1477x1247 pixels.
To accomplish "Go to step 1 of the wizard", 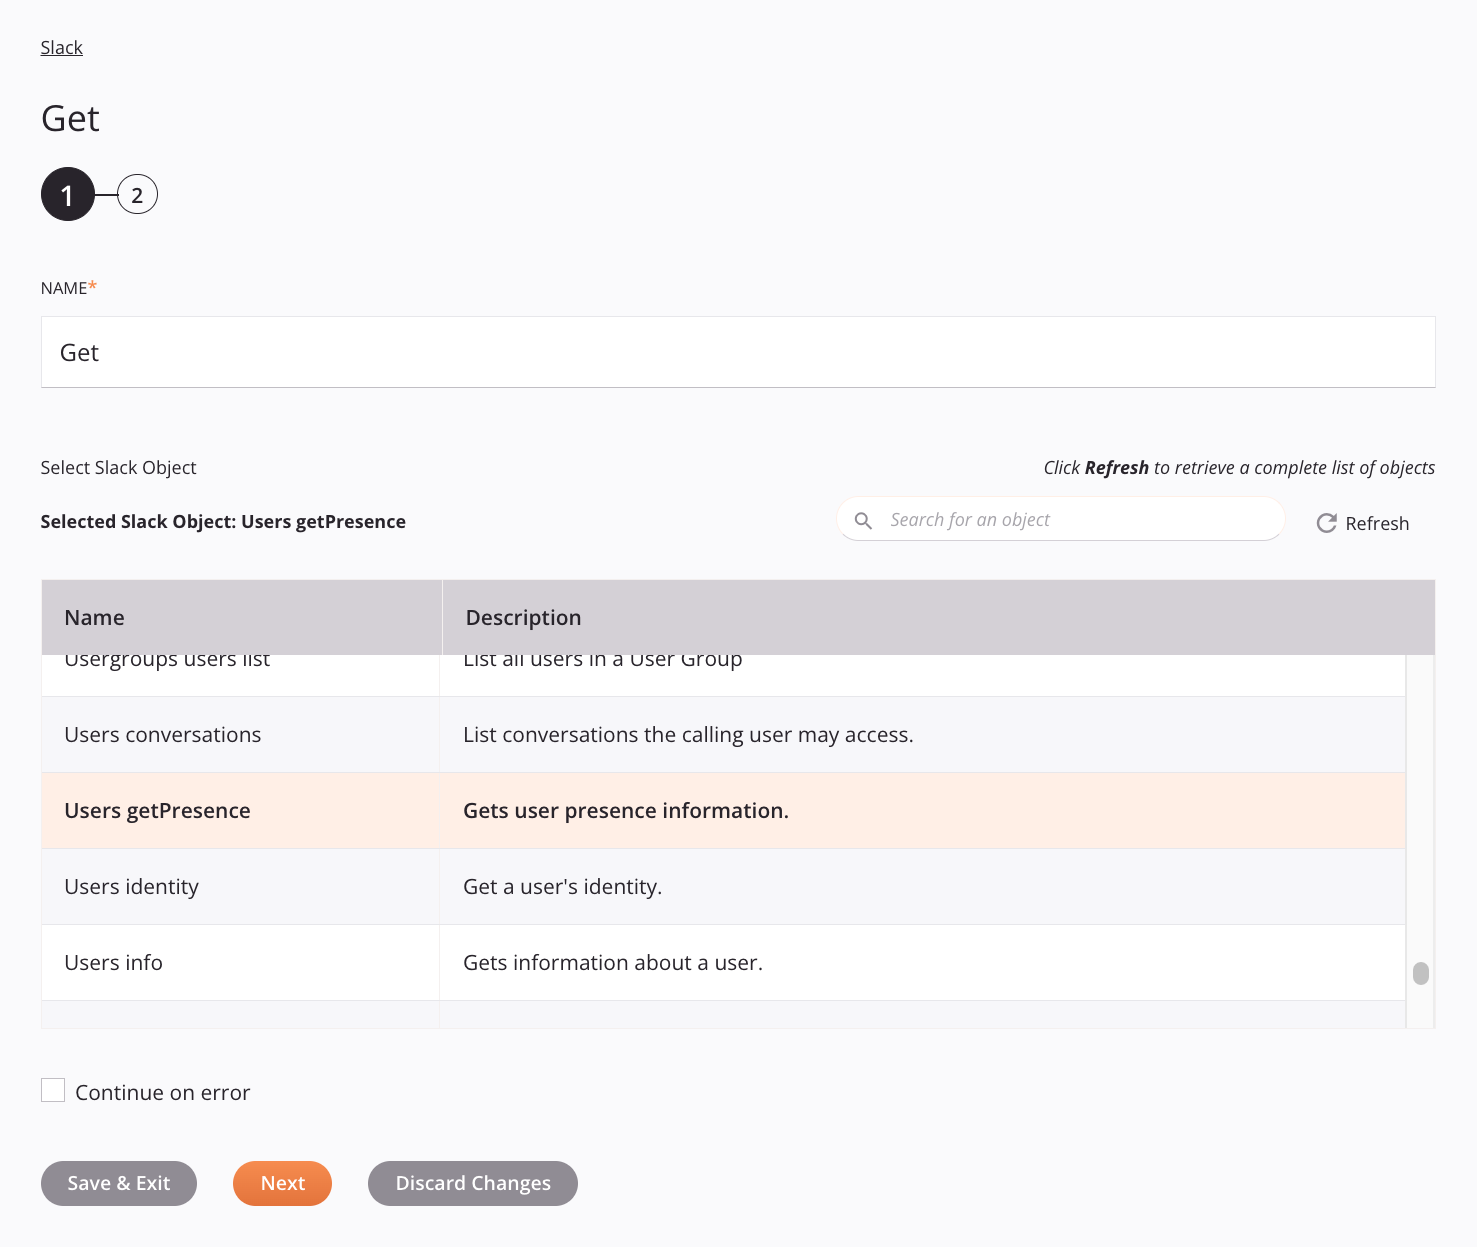I will click(x=67, y=195).
